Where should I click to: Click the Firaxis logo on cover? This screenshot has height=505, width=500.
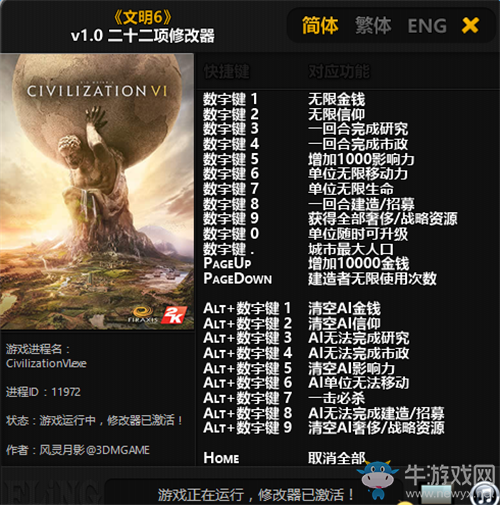click(x=143, y=315)
